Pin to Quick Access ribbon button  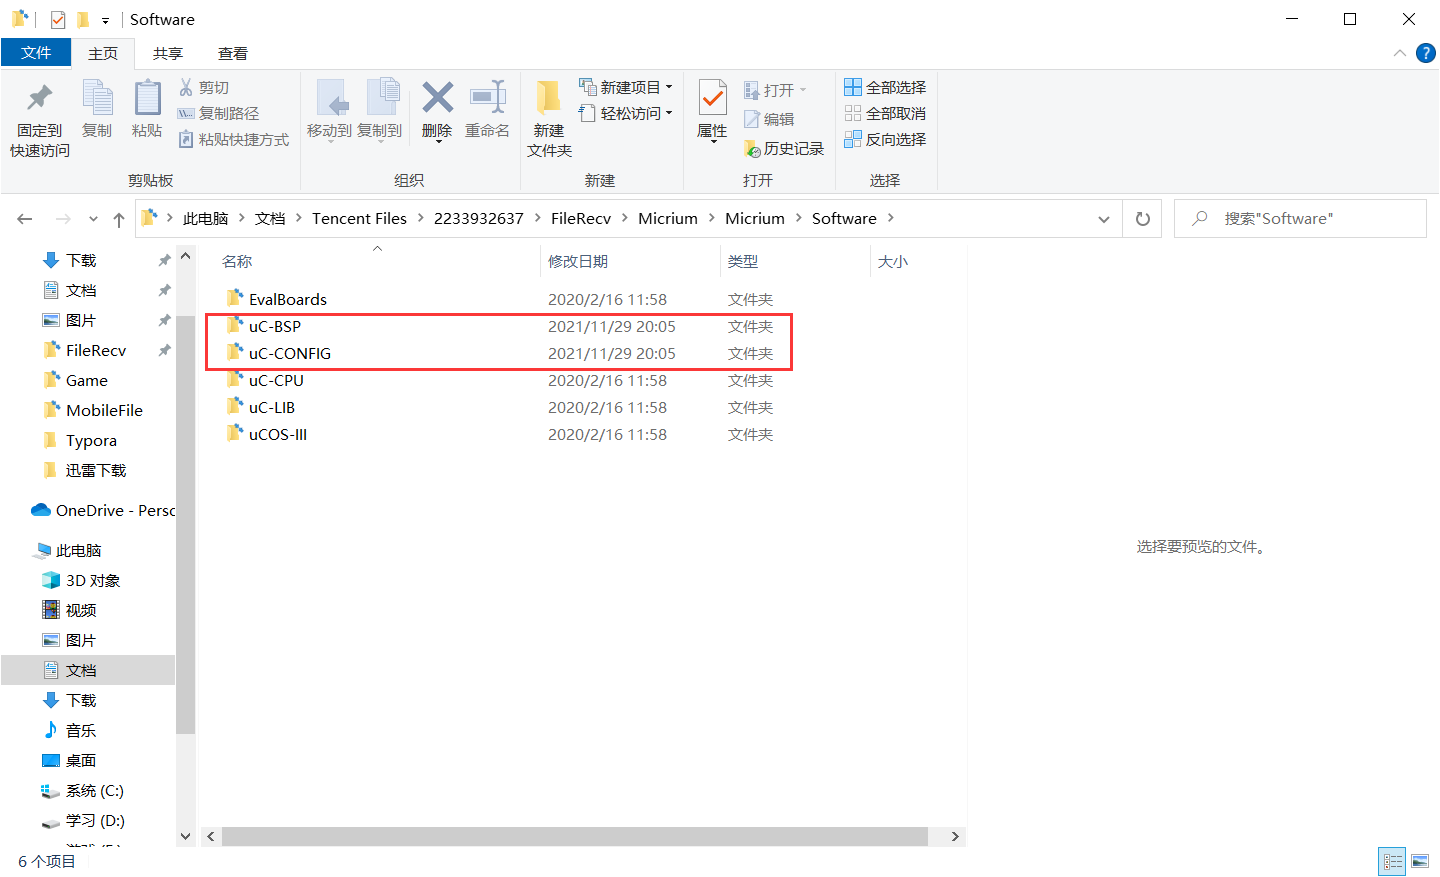[40, 118]
